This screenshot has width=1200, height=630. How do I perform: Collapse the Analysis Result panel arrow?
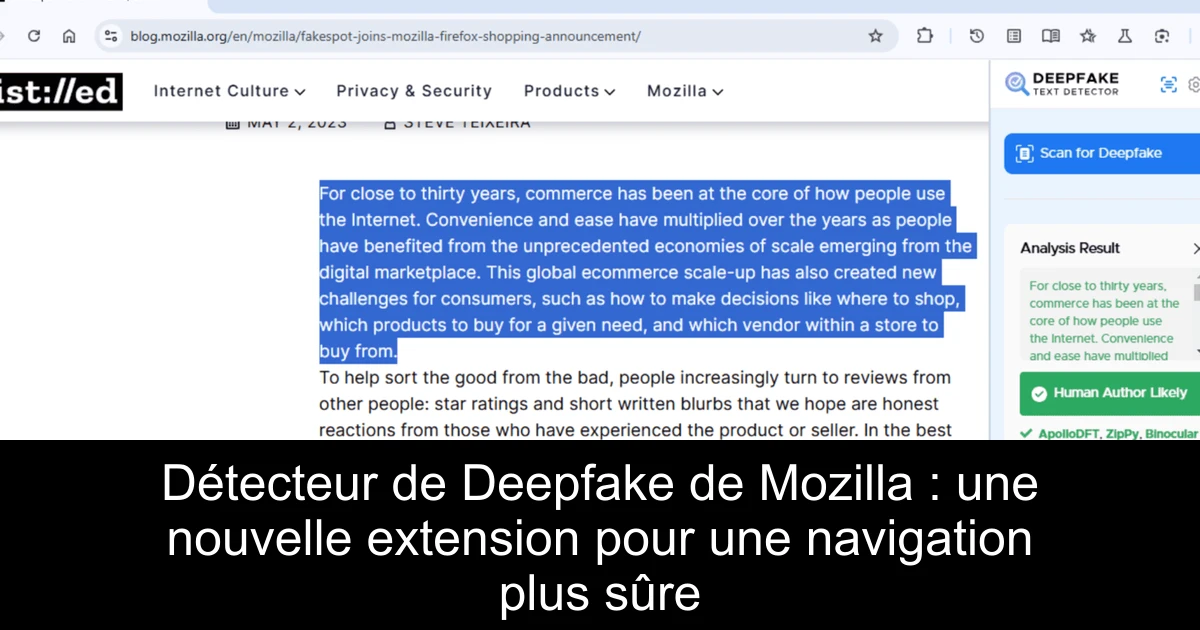[1195, 248]
